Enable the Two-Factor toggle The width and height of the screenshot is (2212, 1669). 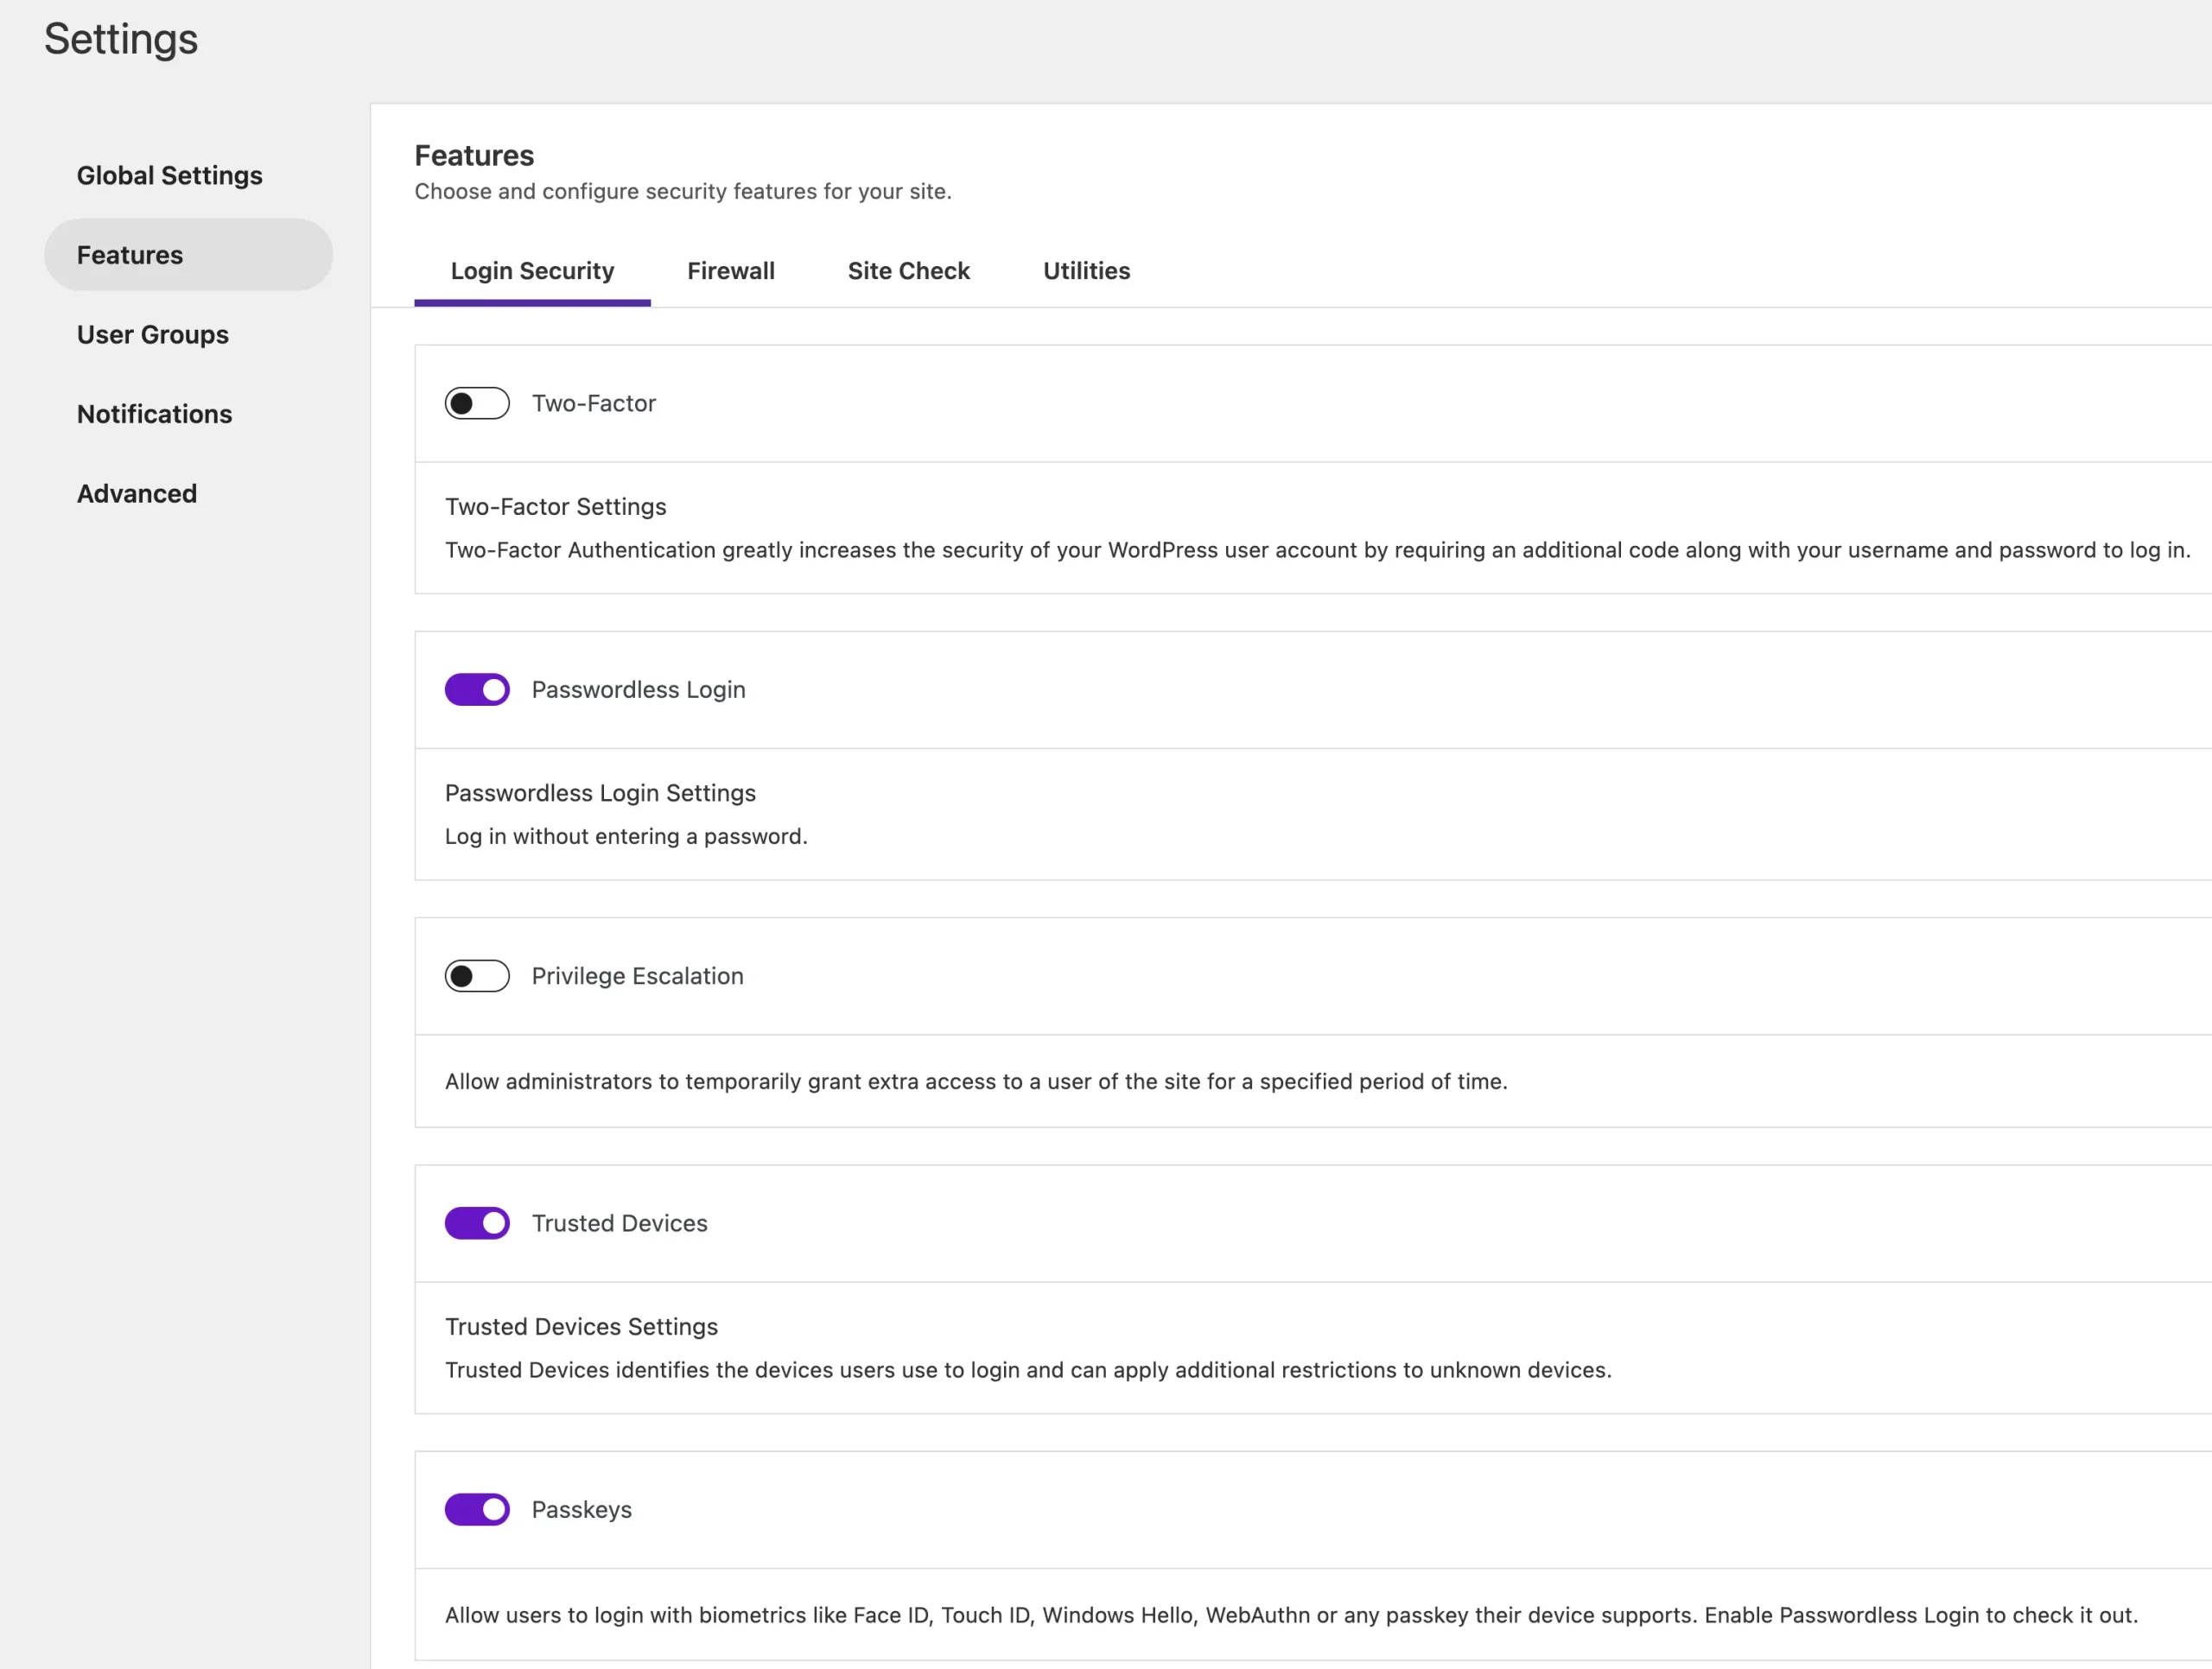(x=477, y=403)
